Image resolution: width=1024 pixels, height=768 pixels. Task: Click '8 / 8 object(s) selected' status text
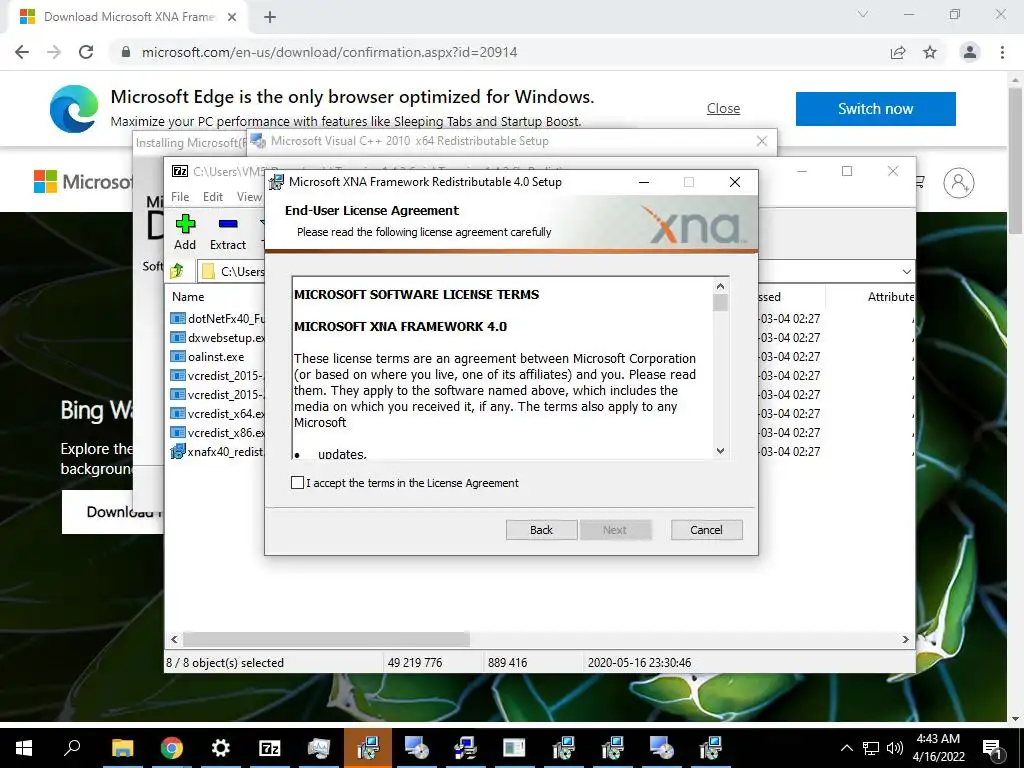(225, 662)
